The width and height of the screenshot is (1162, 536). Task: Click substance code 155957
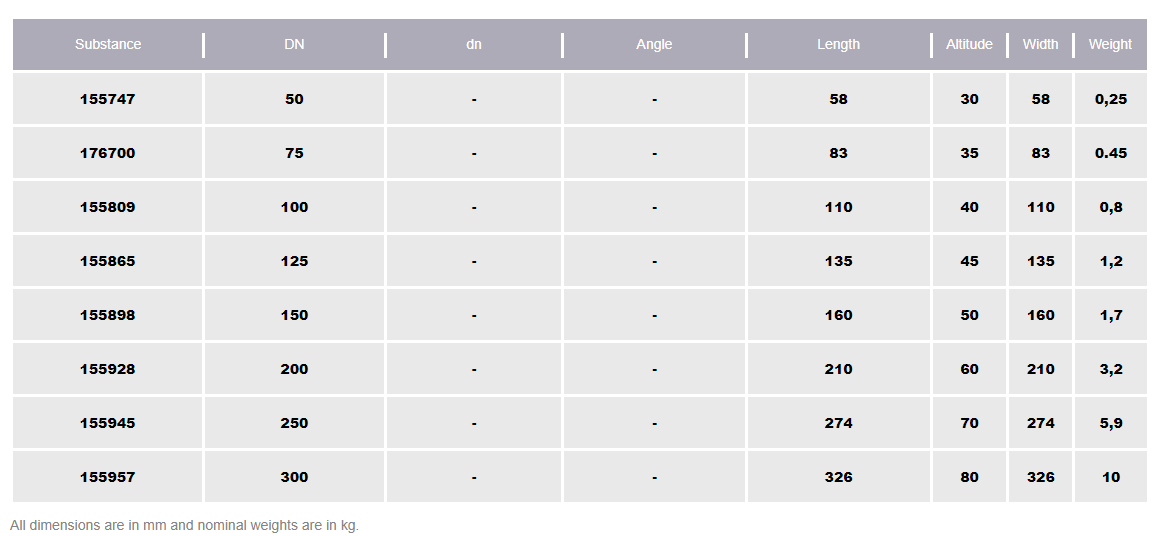coord(108,477)
